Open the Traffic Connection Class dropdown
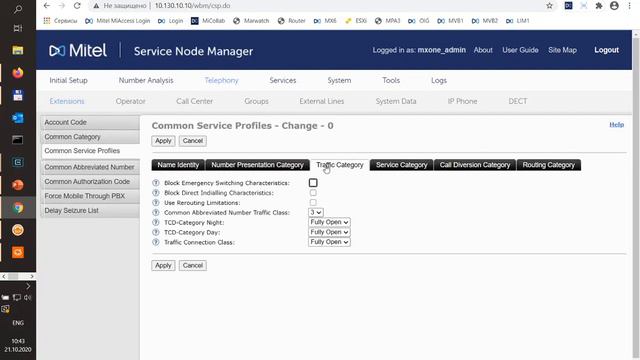The width and height of the screenshot is (640, 360). (329, 242)
